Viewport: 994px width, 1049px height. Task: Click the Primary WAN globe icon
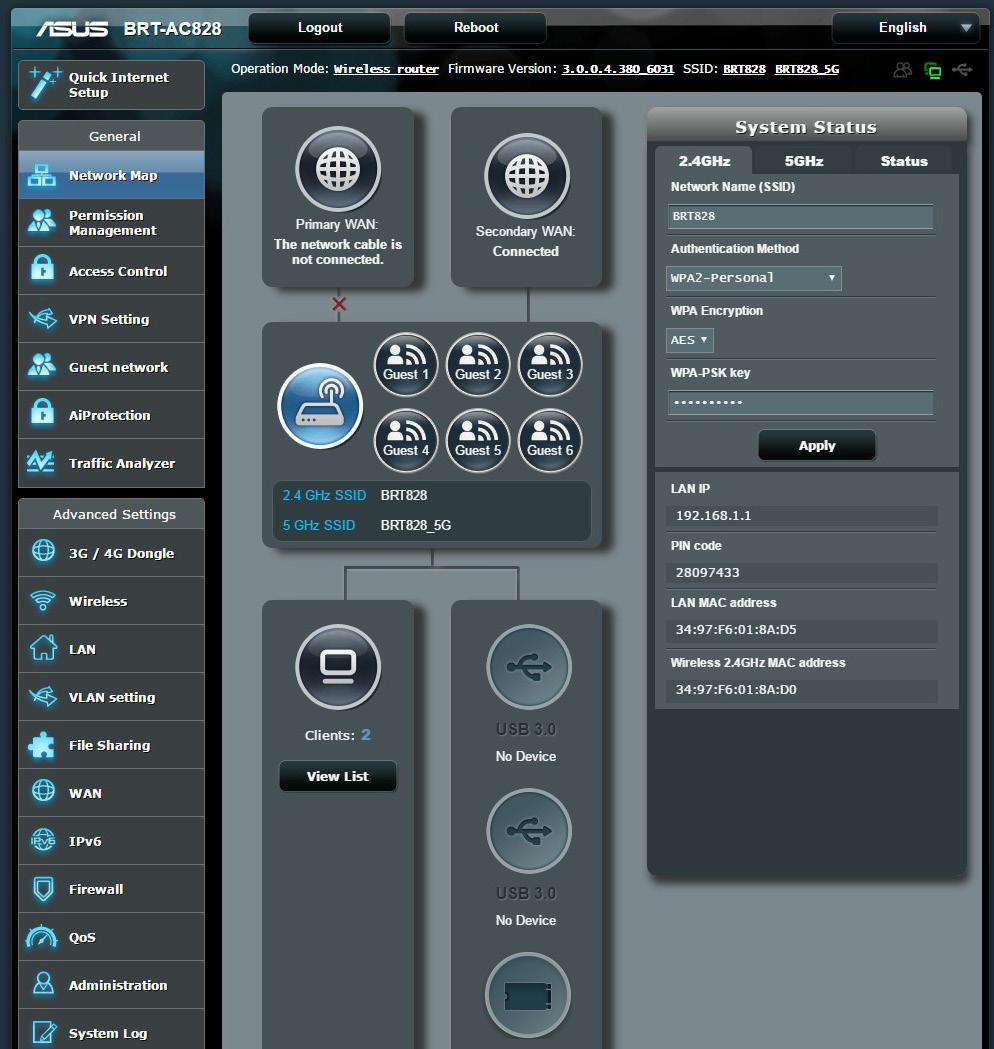338,169
